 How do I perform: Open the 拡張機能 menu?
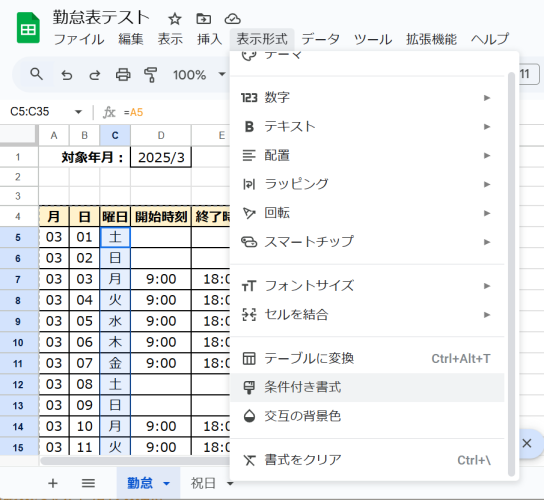point(432,39)
